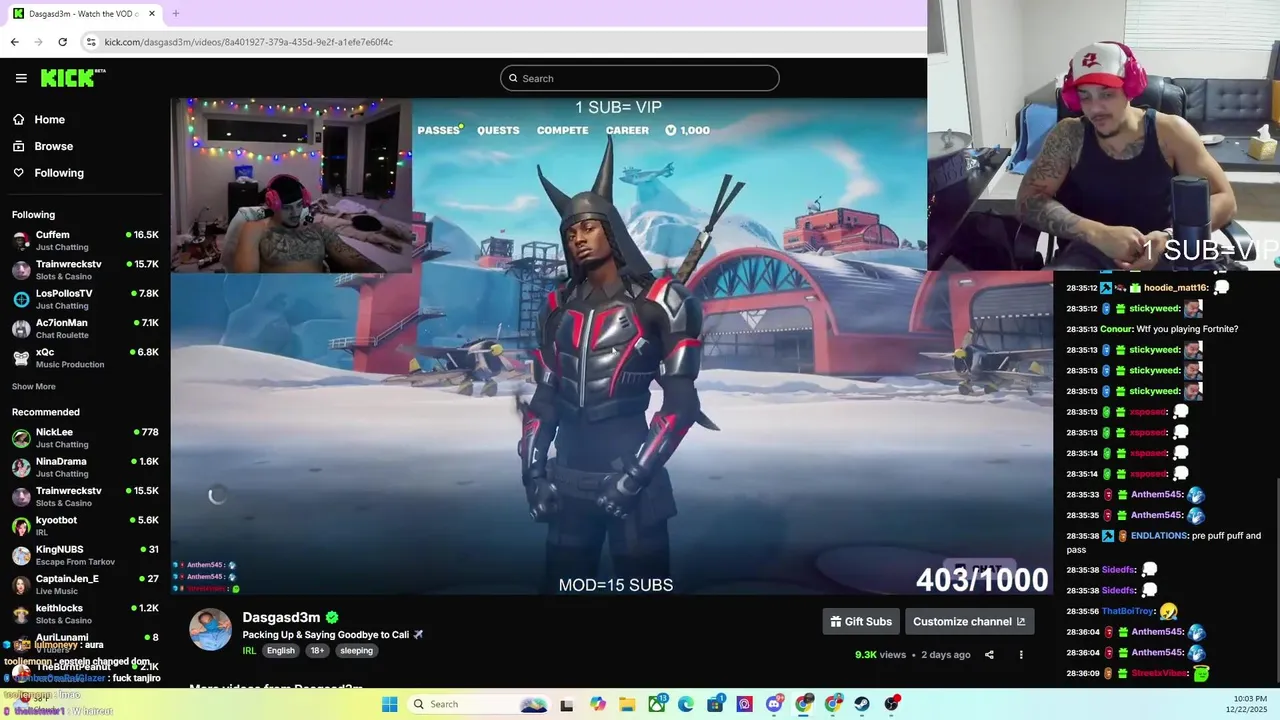This screenshot has height=720, width=1280.
Task: Click COMPETE in the video game menu
Action: [562, 130]
